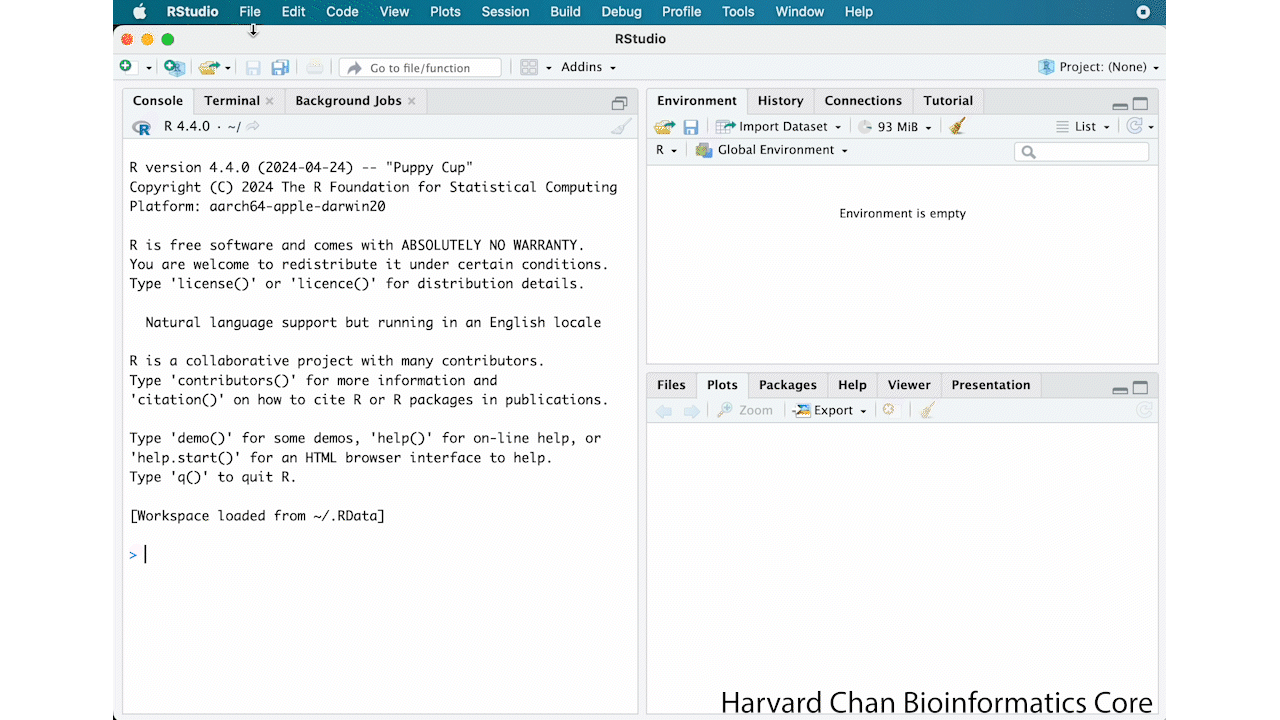Click the Zoom plot button
1280x720 pixels.
(x=745, y=410)
